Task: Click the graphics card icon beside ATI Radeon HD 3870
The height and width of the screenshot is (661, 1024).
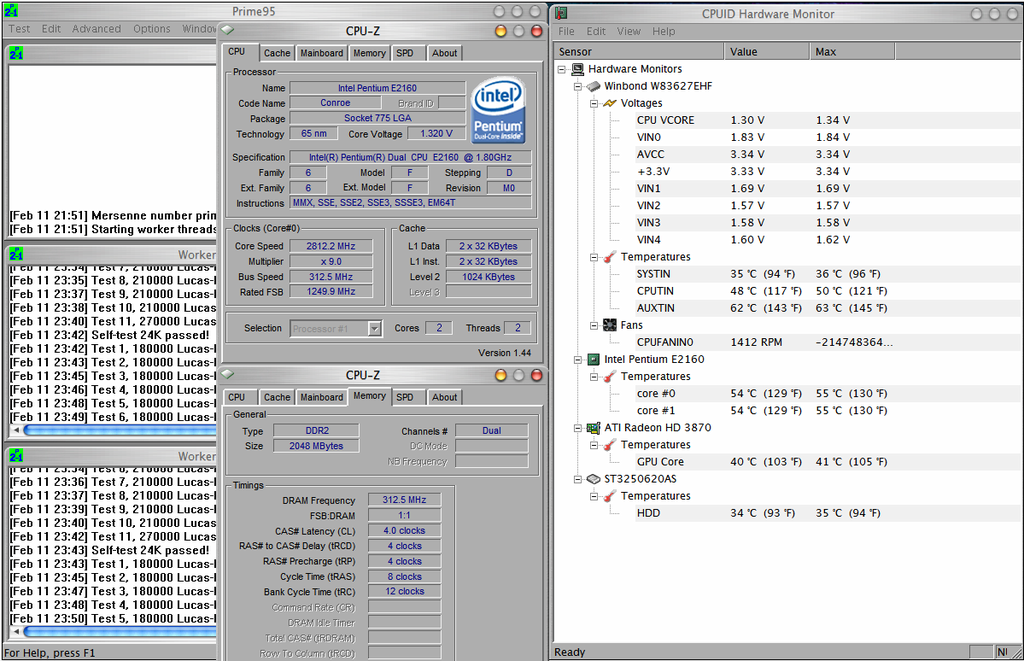Action: coord(593,428)
